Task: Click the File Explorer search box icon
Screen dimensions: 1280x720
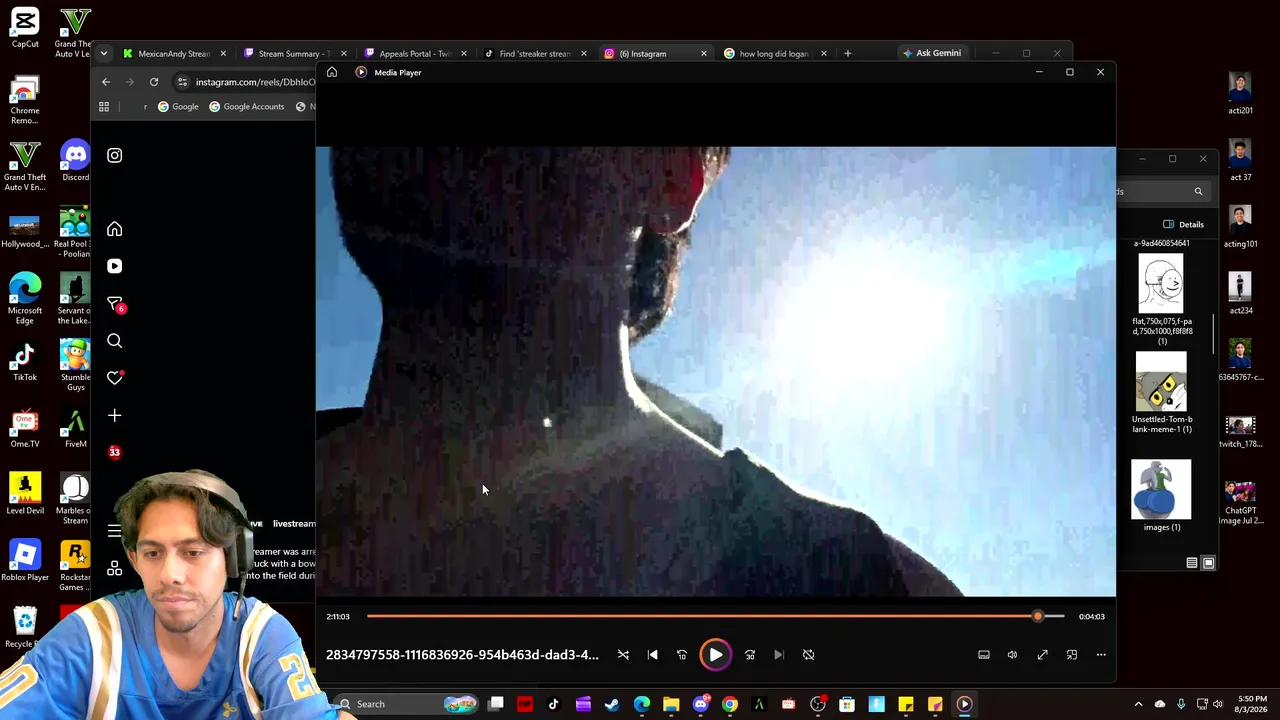Action: [1198, 191]
